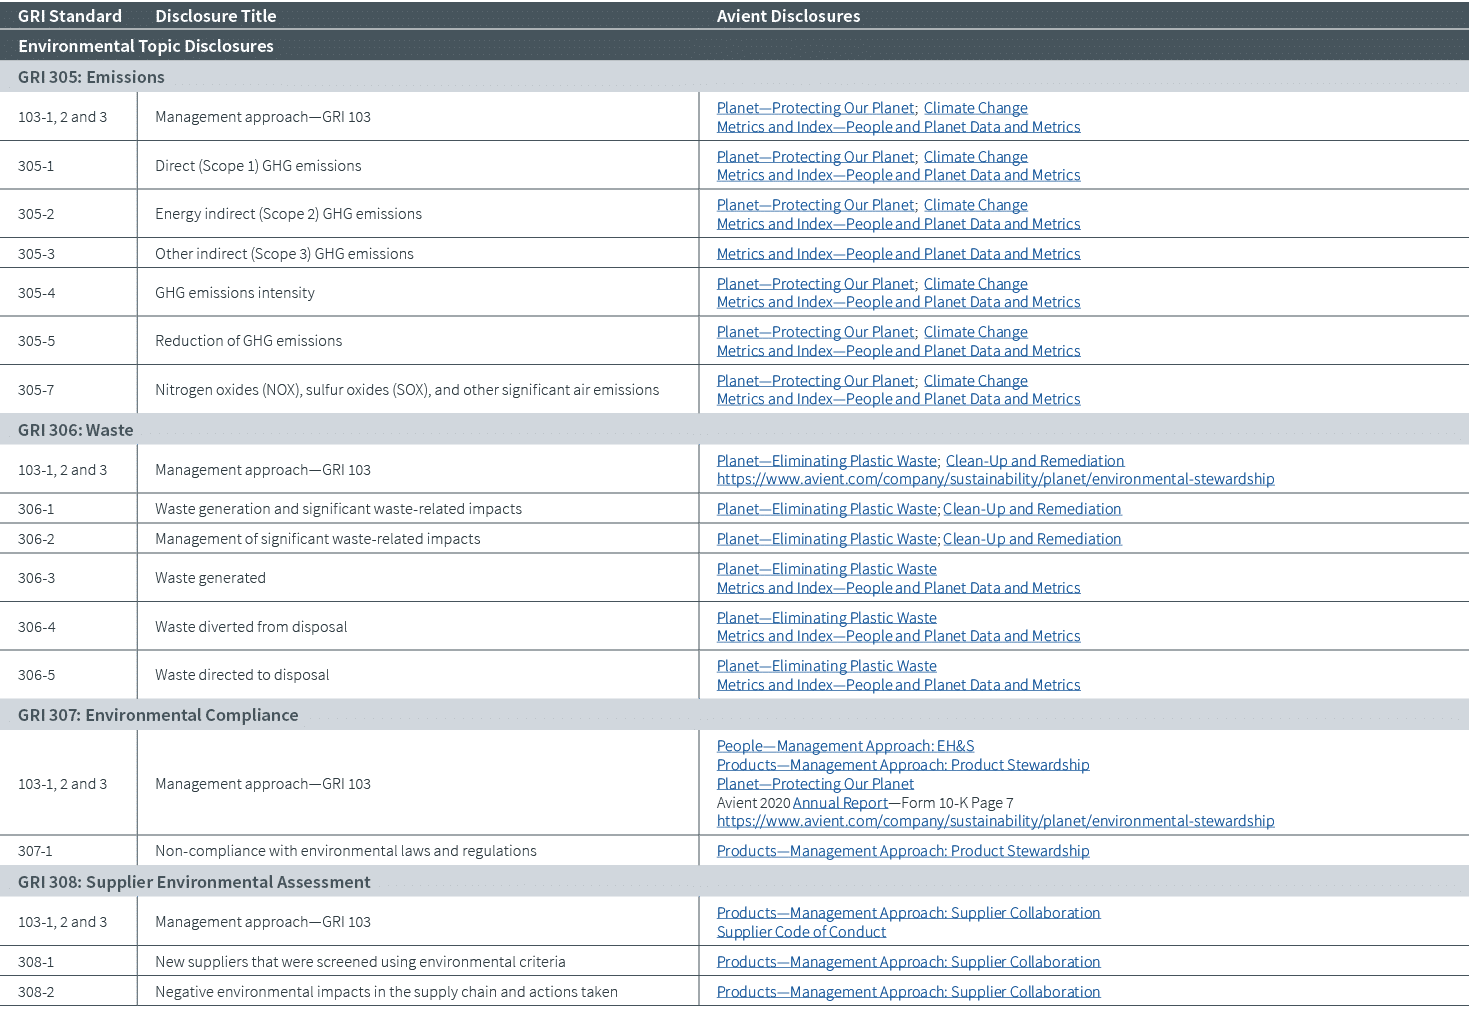This screenshot has height=1025, width=1469.
Task: Select the GRI 305: Emissions section header
Action: point(91,77)
